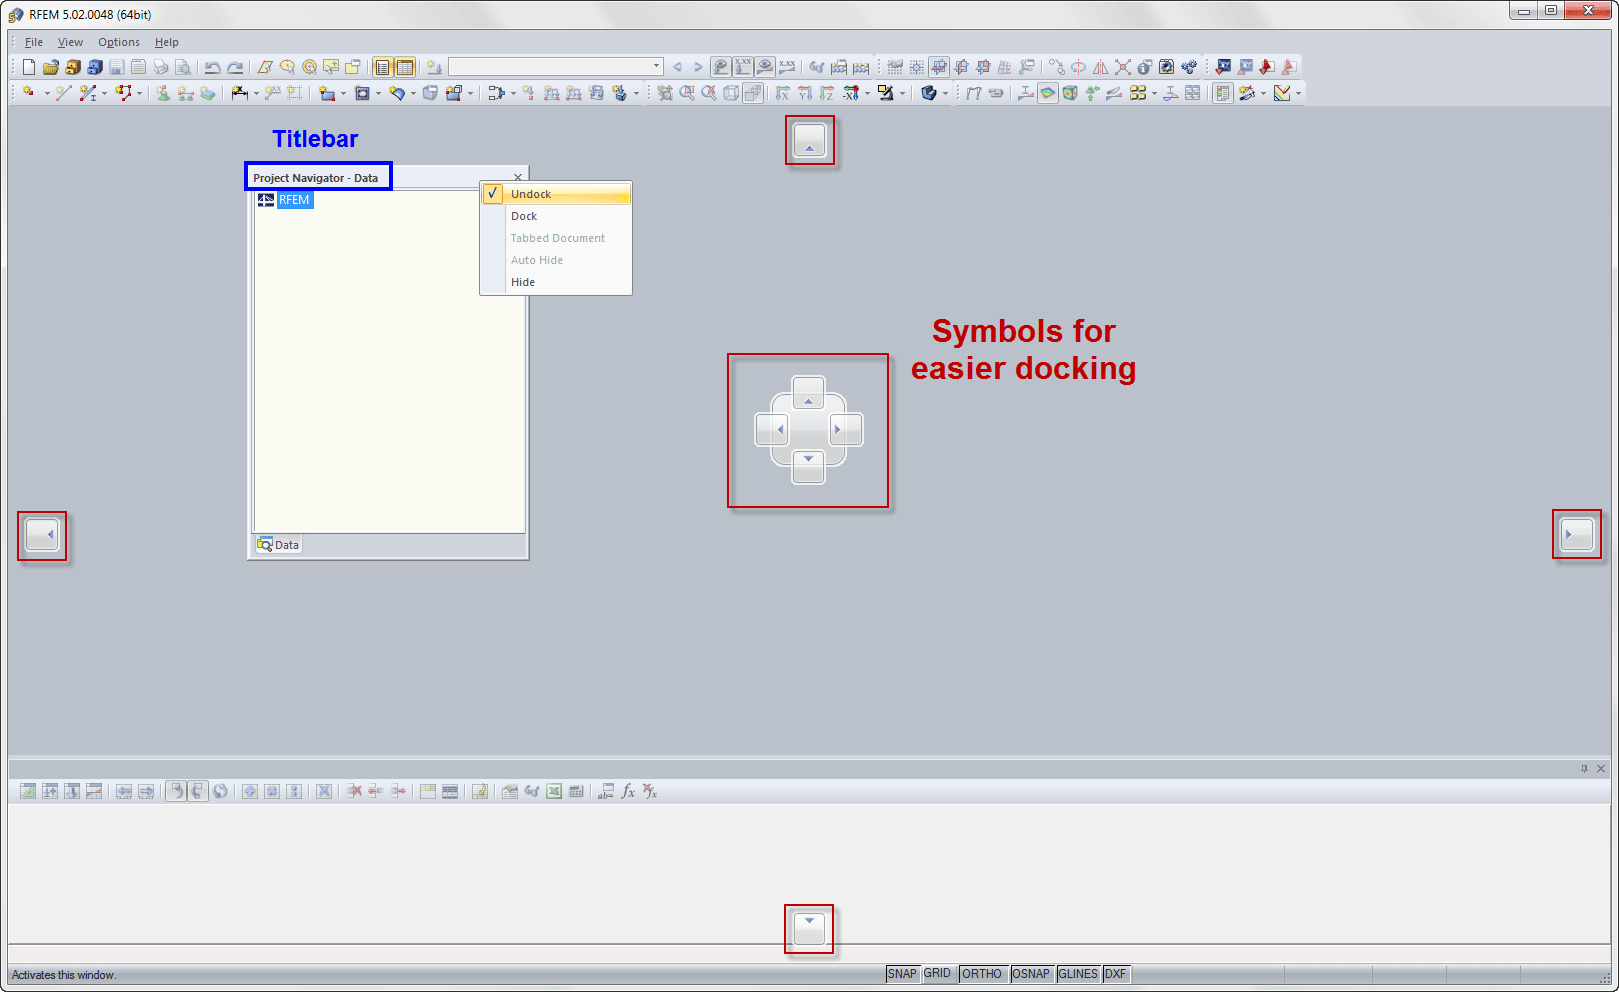This screenshot has width=1619, height=992.
Task: Open the File menu
Action: click(34, 42)
